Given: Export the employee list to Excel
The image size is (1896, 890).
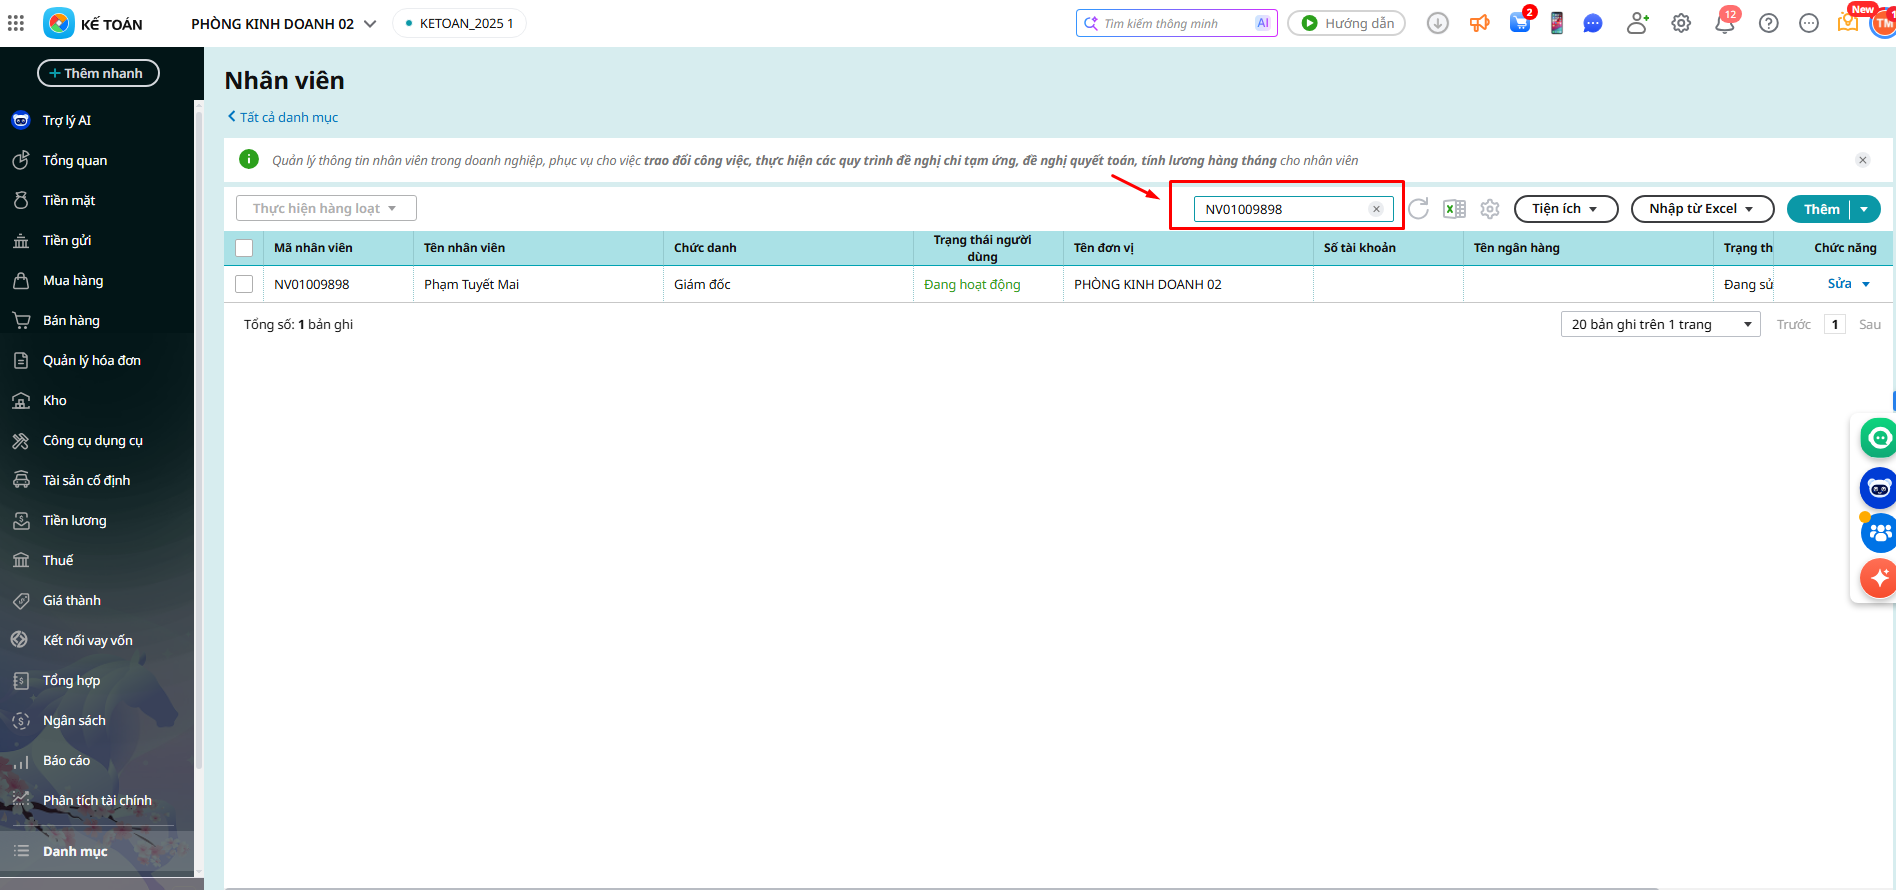Looking at the screenshot, I should (1454, 209).
